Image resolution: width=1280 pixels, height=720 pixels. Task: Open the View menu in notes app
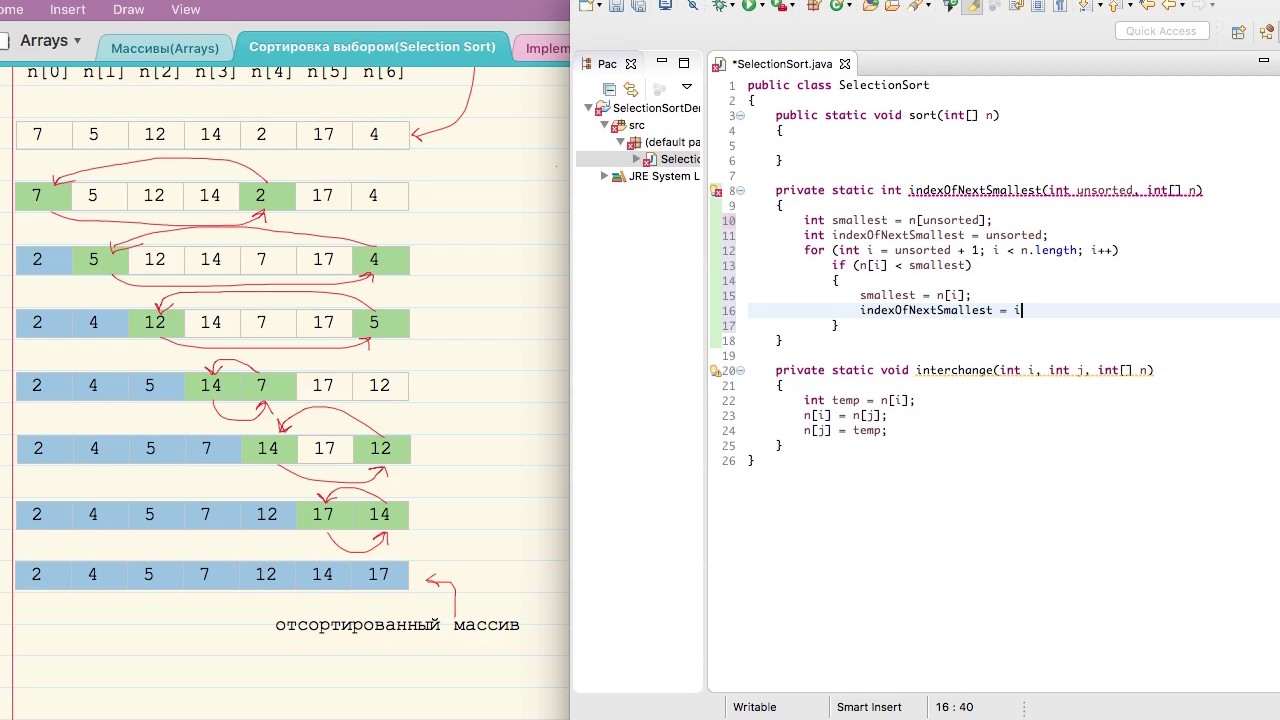pyautogui.click(x=186, y=9)
